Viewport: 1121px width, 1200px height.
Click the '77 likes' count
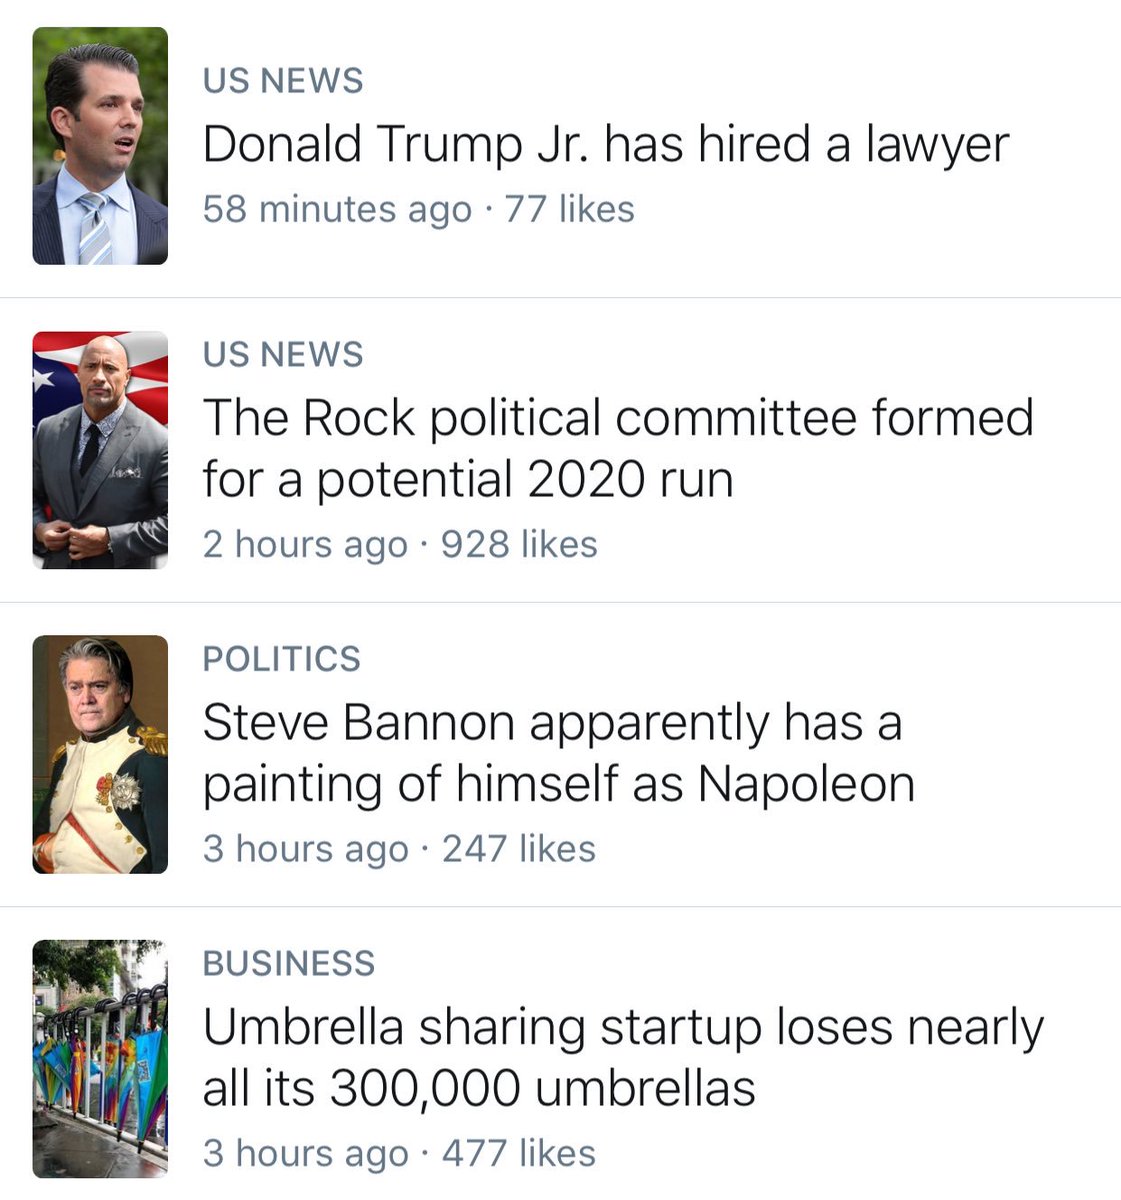point(569,209)
